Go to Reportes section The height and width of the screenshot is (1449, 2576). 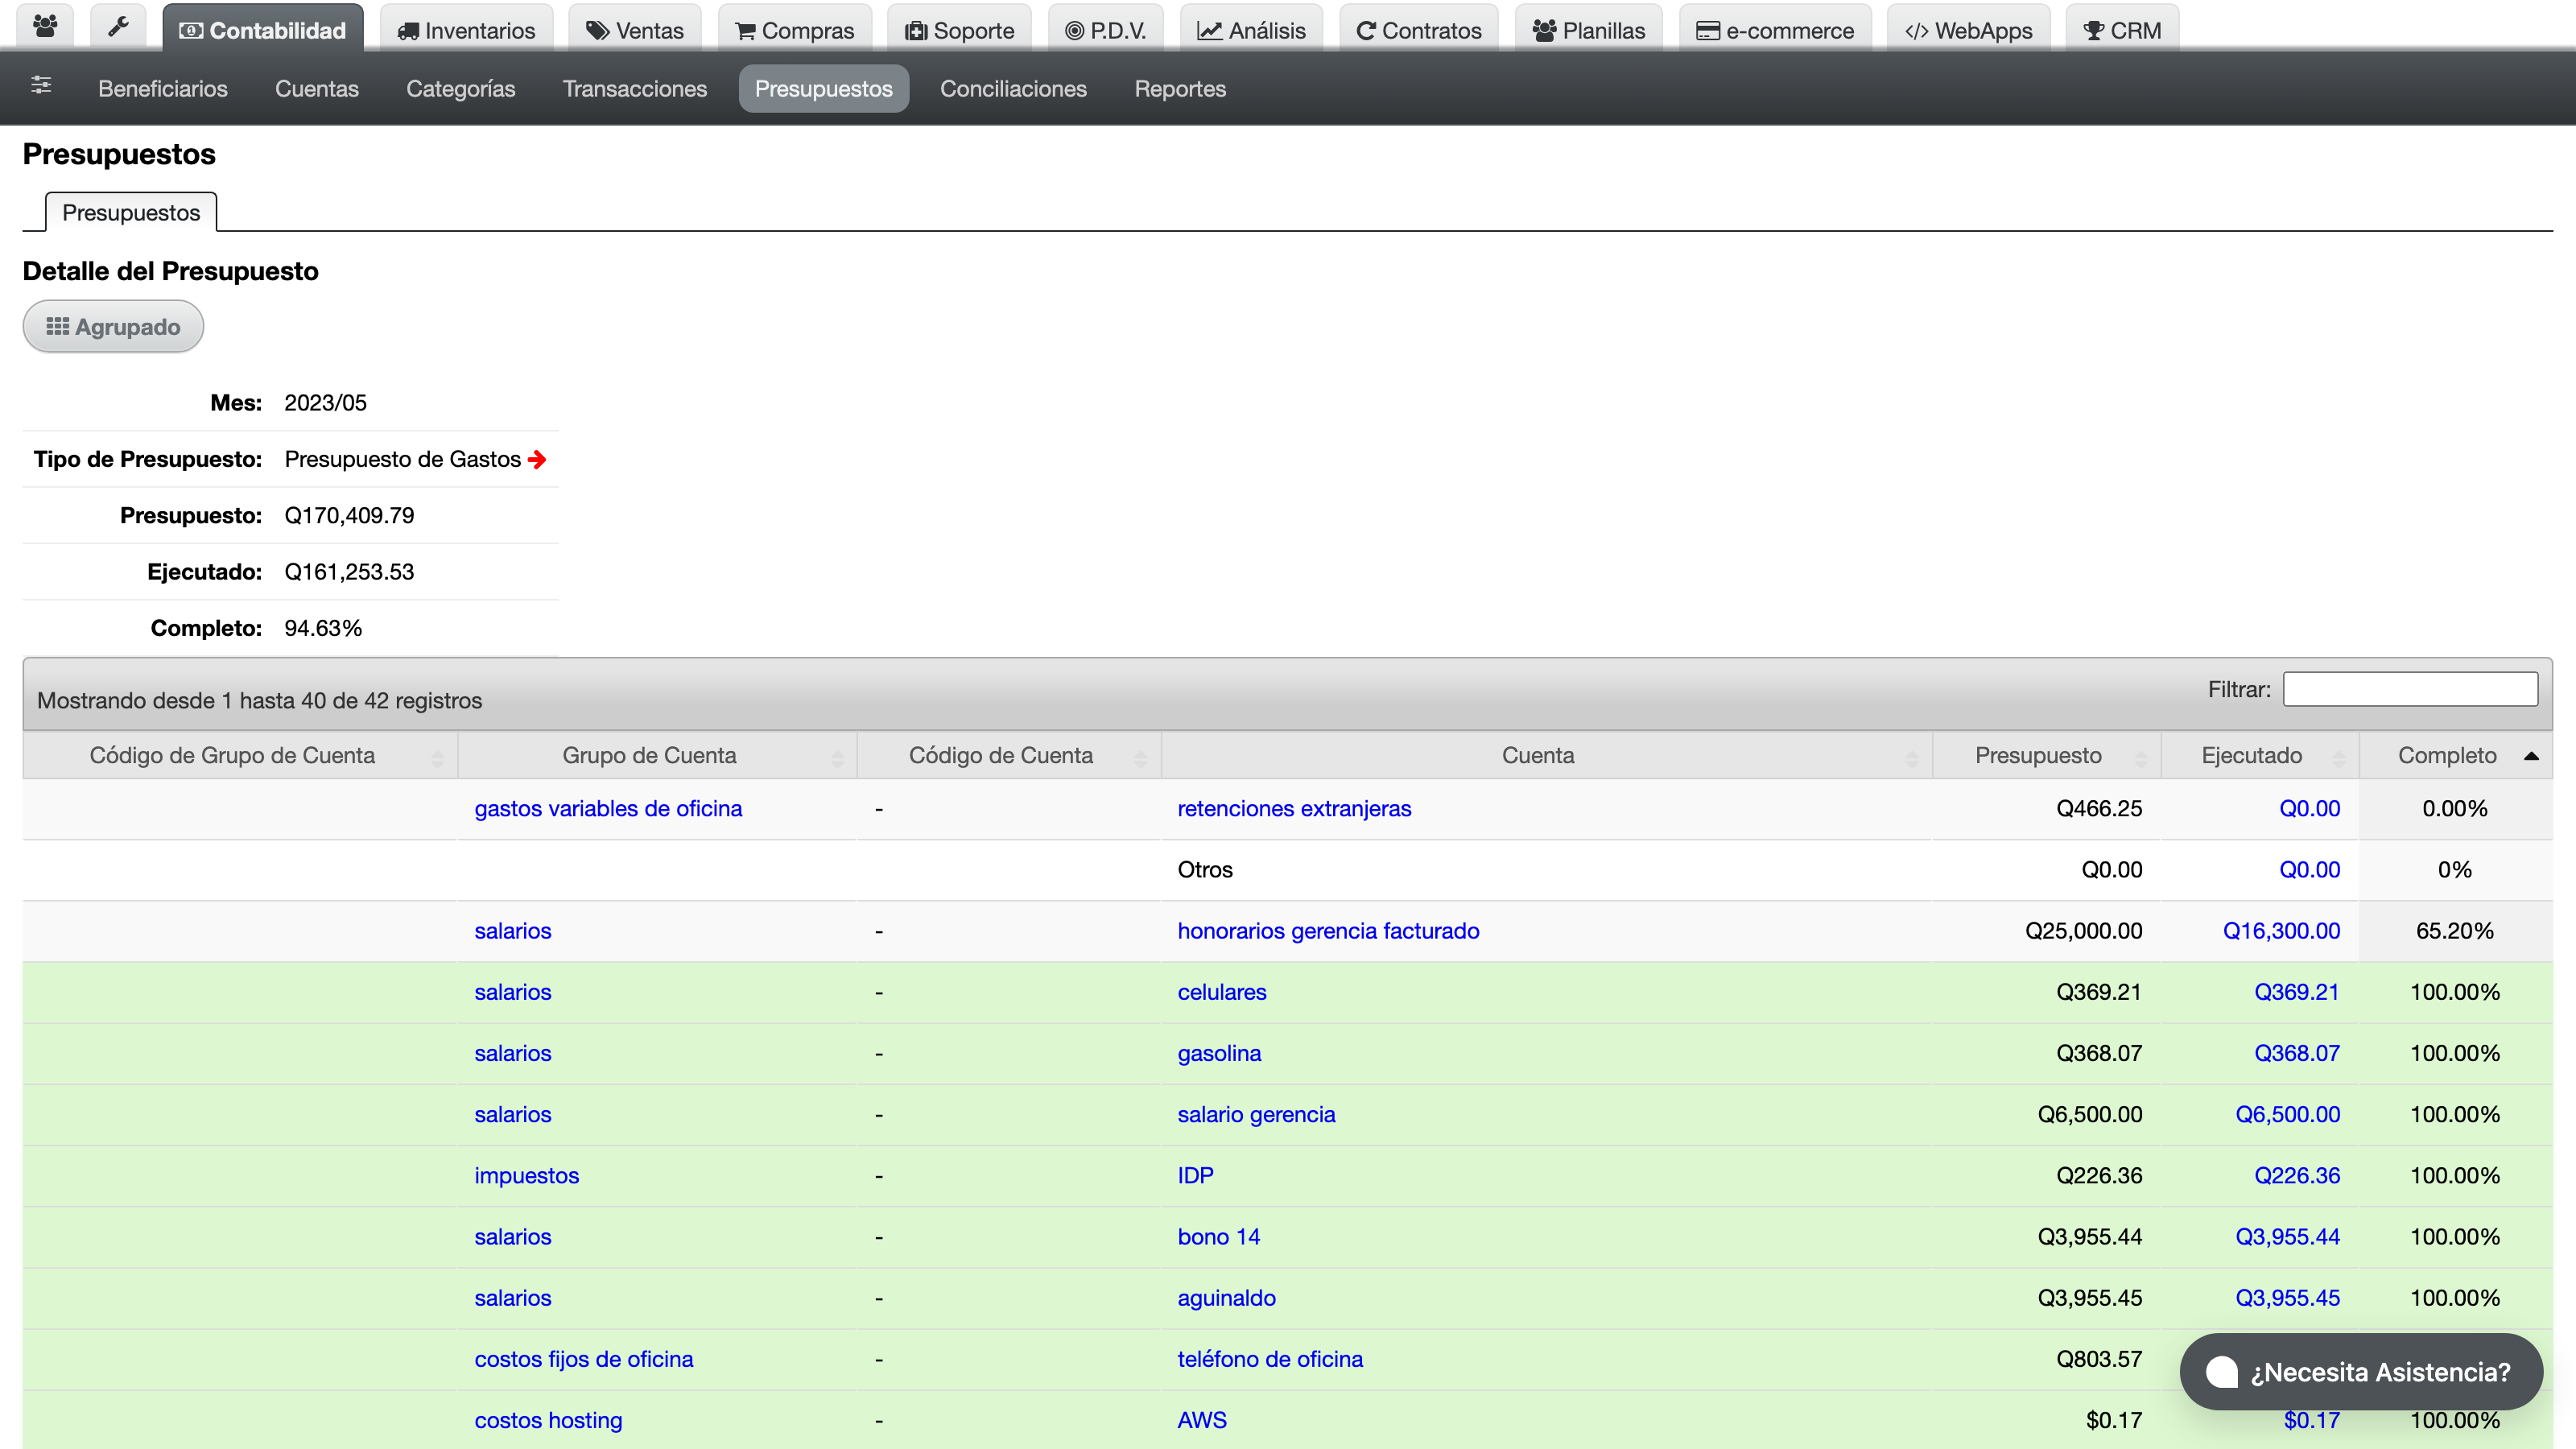(1180, 89)
